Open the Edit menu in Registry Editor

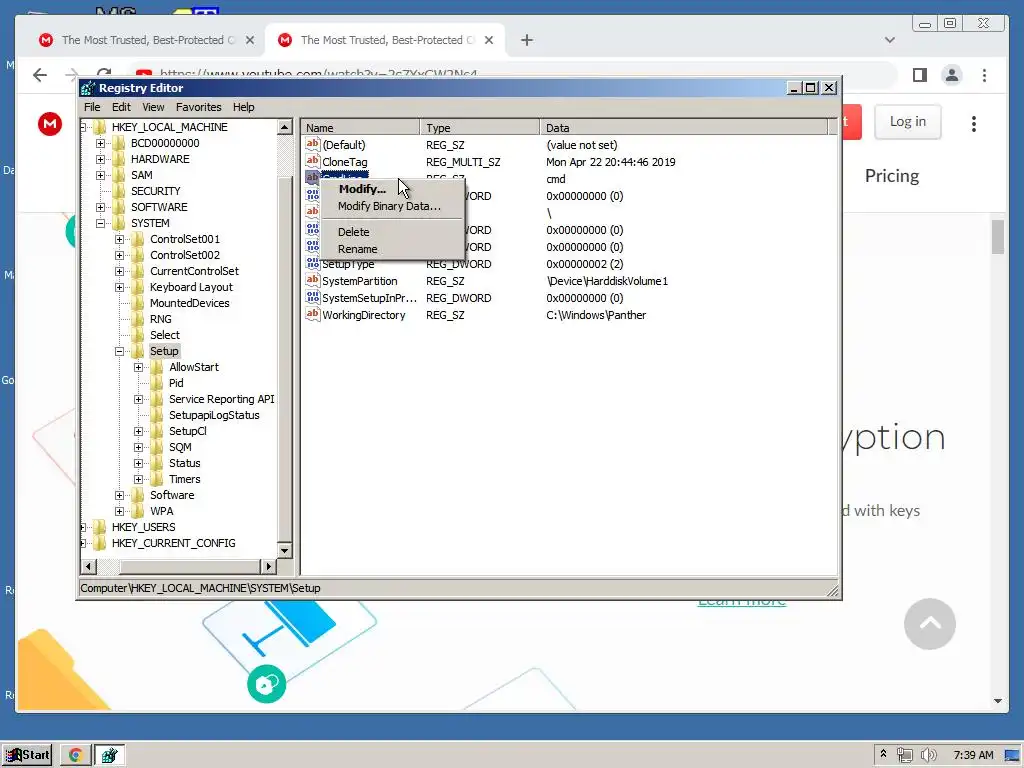pos(121,107)
